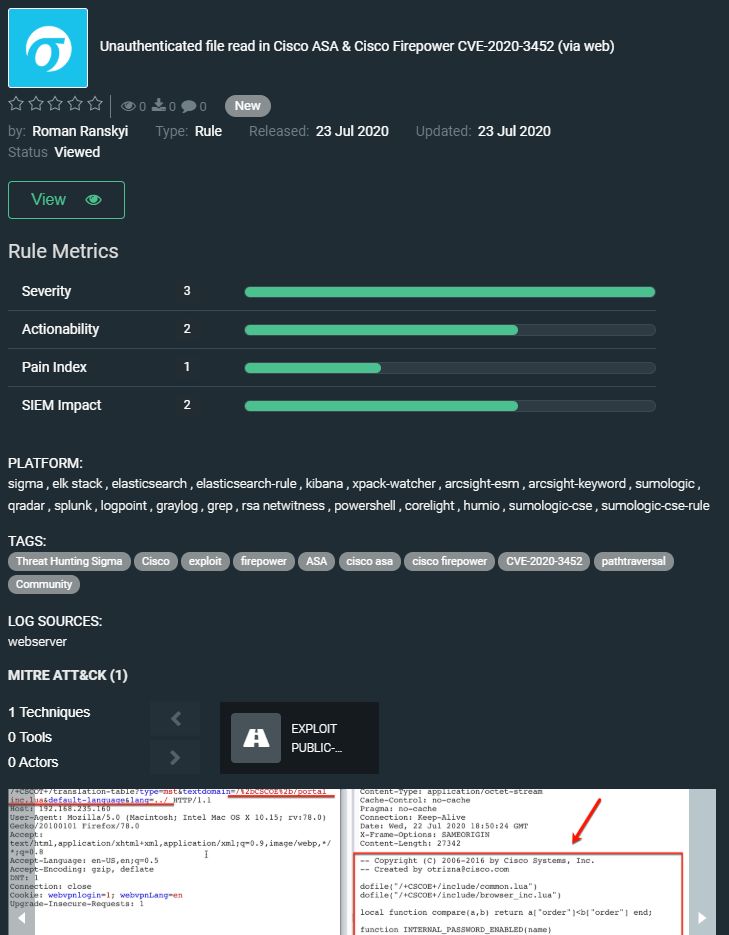Show next screenshot in carousel
729x935 pixels.
(702, 918)
